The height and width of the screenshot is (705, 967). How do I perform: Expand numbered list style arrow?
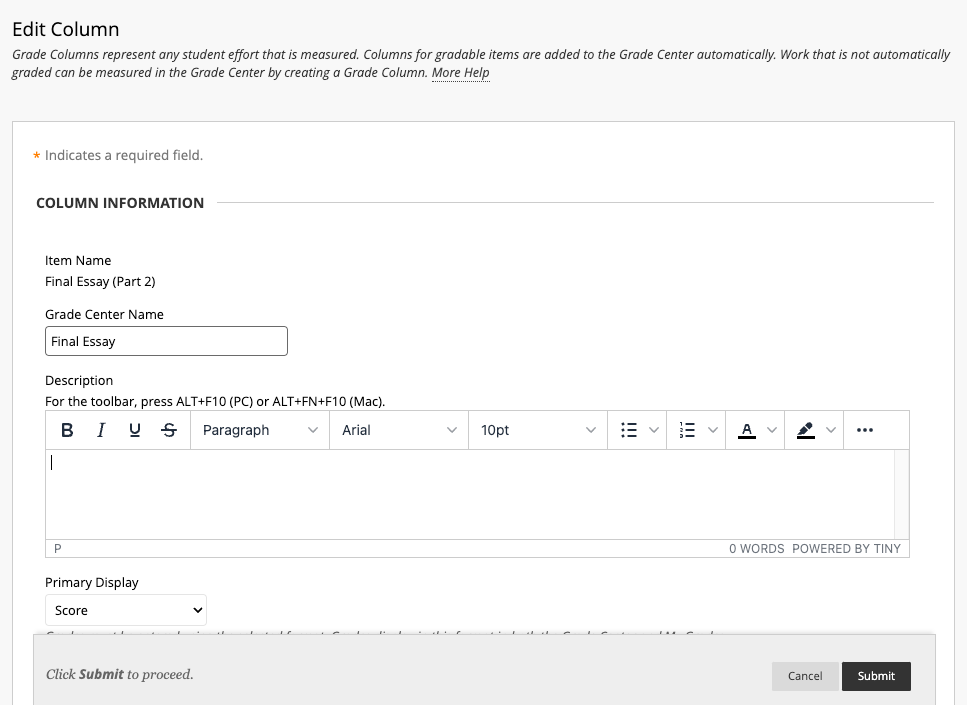(x=712, y=430)
